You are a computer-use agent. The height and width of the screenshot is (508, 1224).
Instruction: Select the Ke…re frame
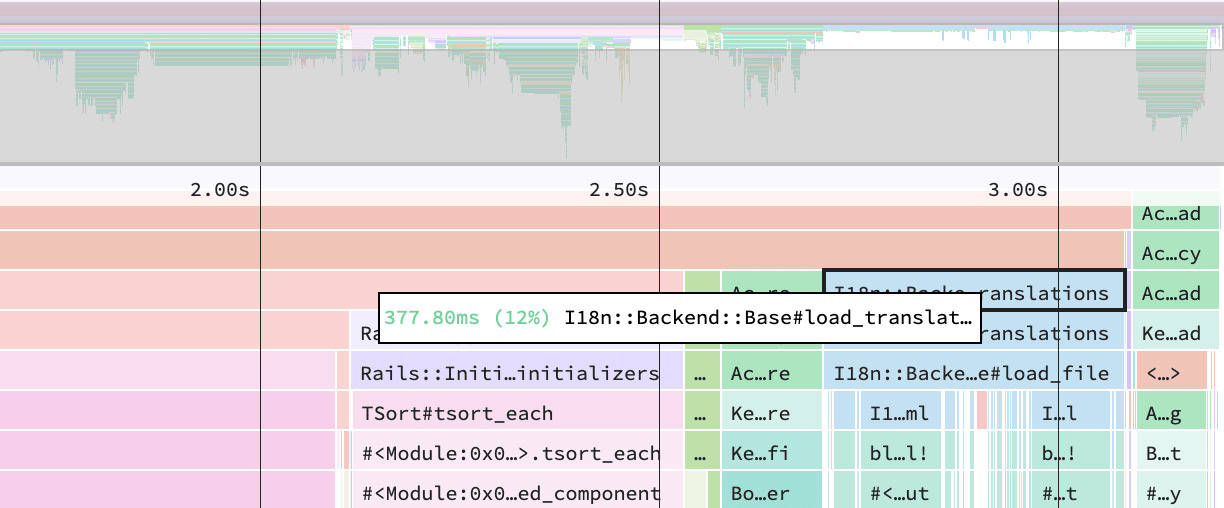[771, 411]
